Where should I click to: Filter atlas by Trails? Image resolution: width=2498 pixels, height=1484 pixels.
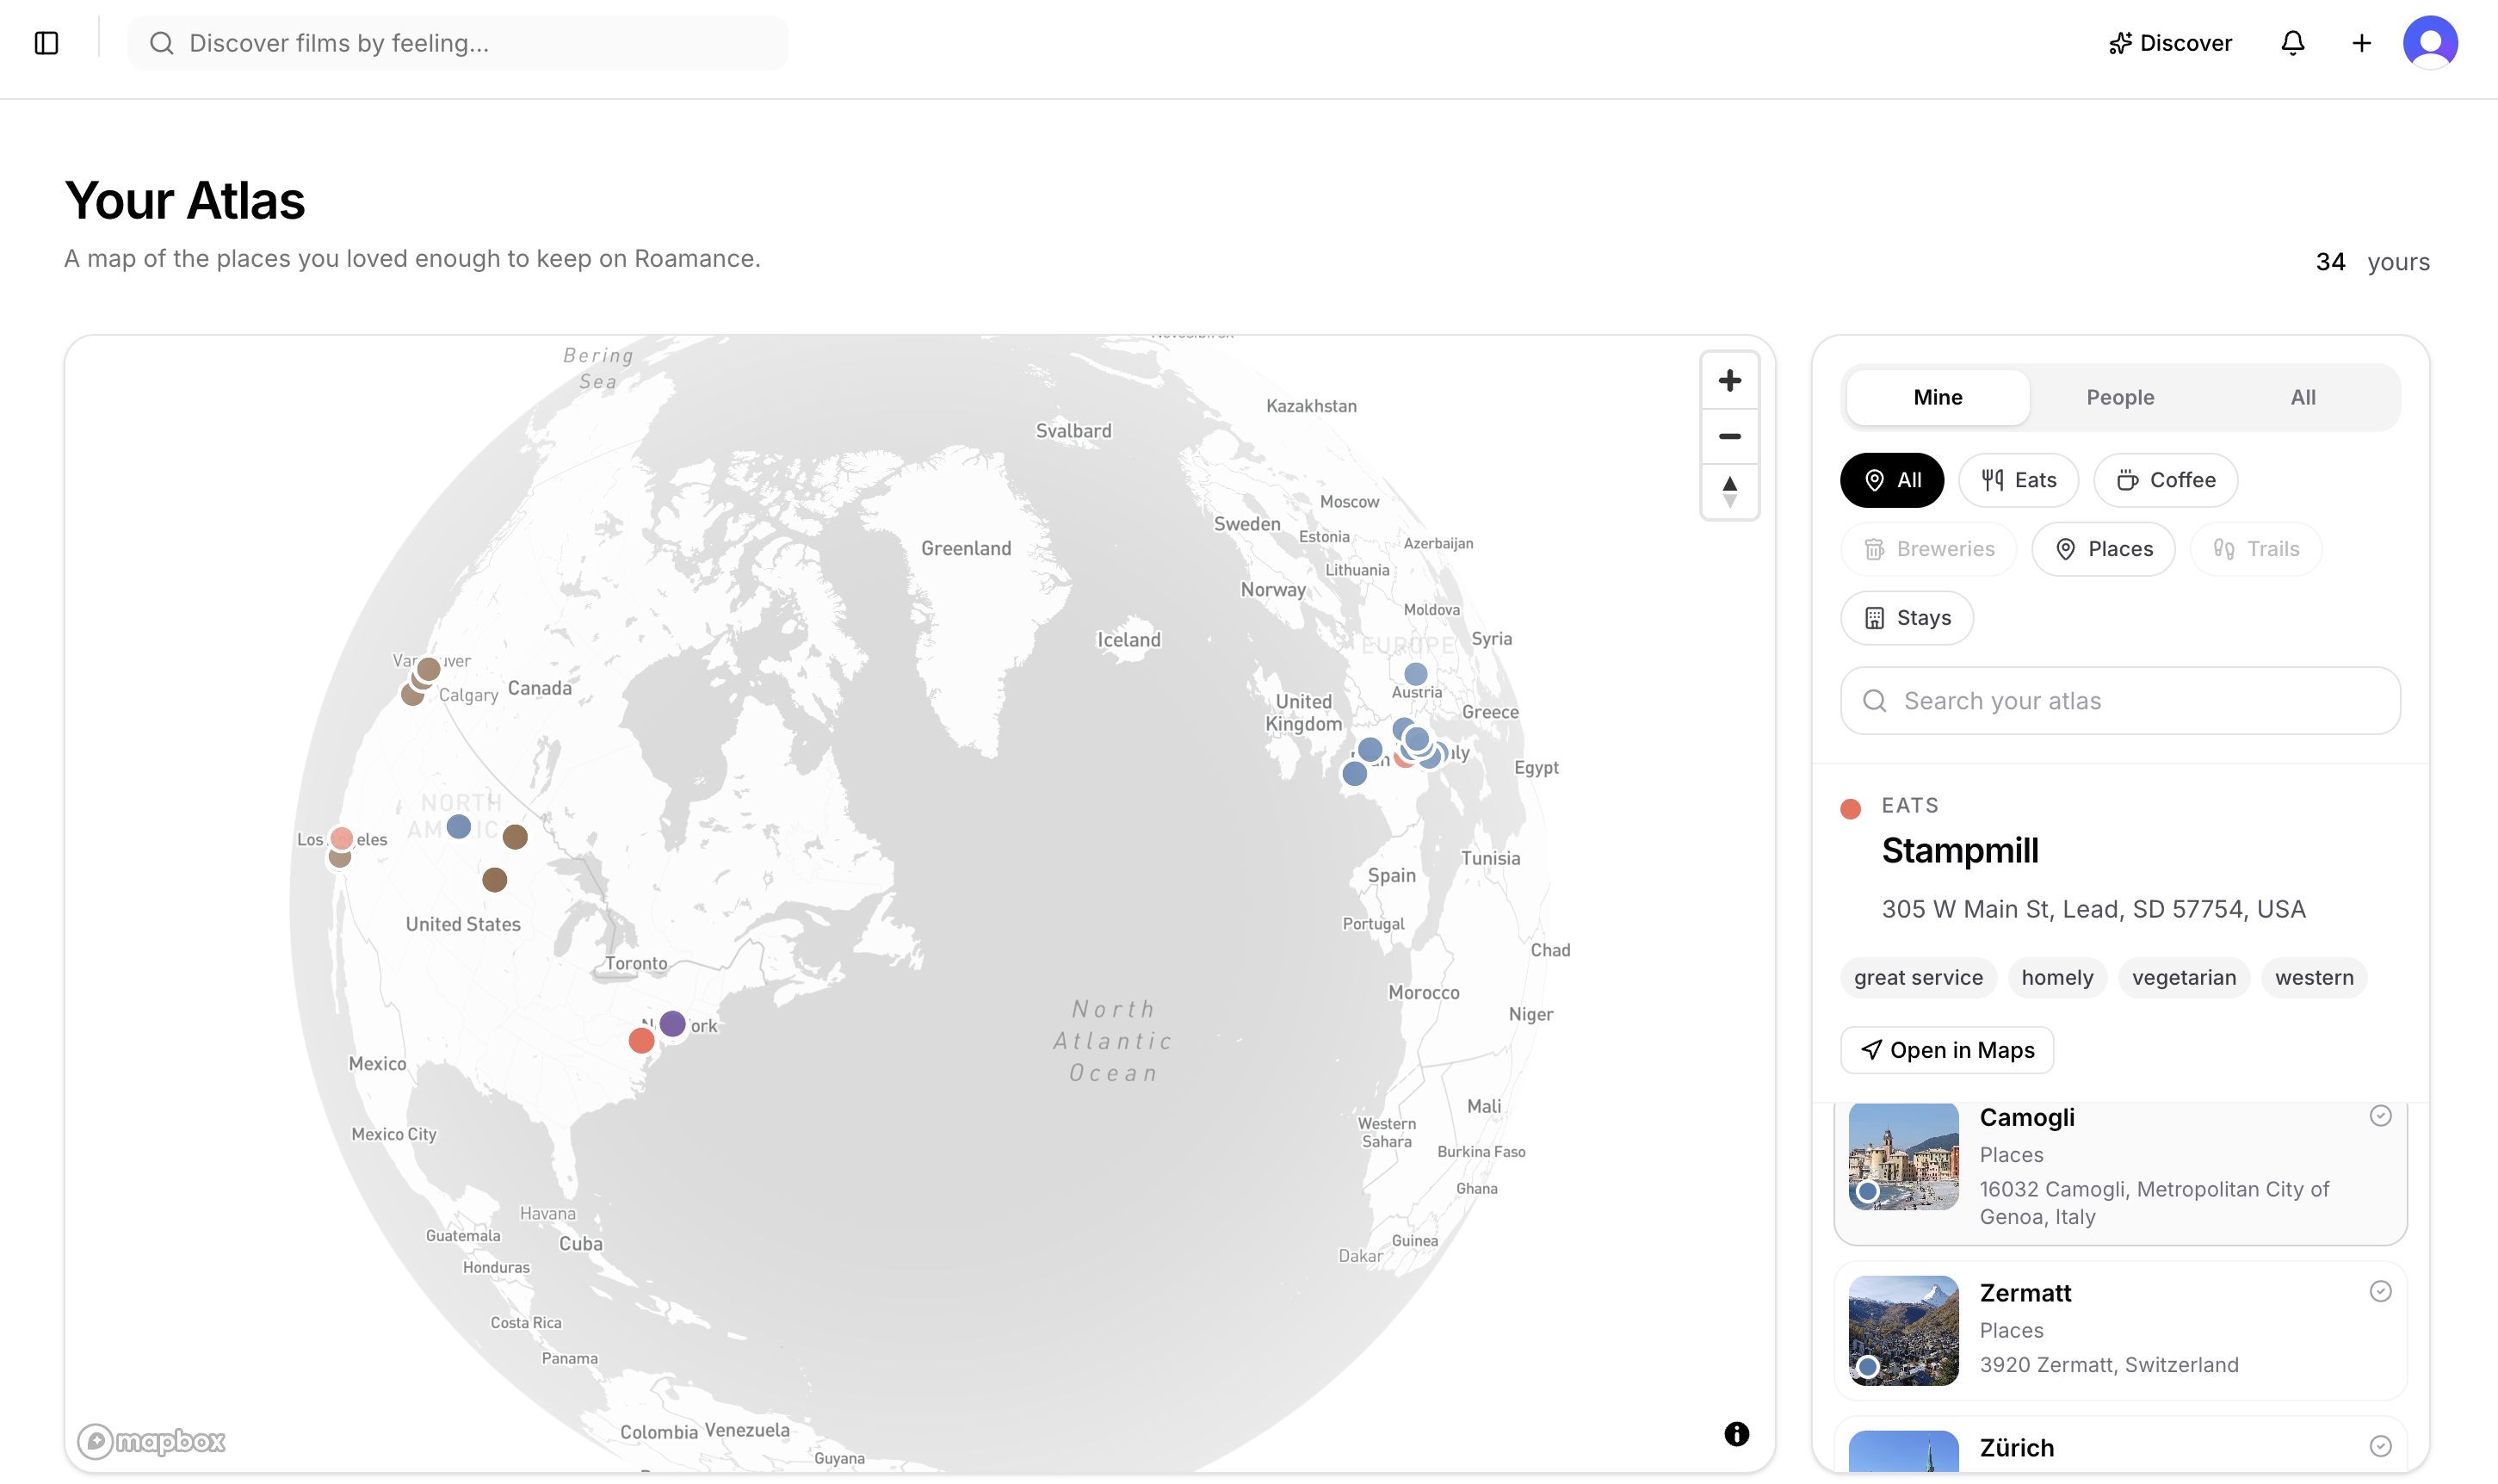[x=2255, y=549]
